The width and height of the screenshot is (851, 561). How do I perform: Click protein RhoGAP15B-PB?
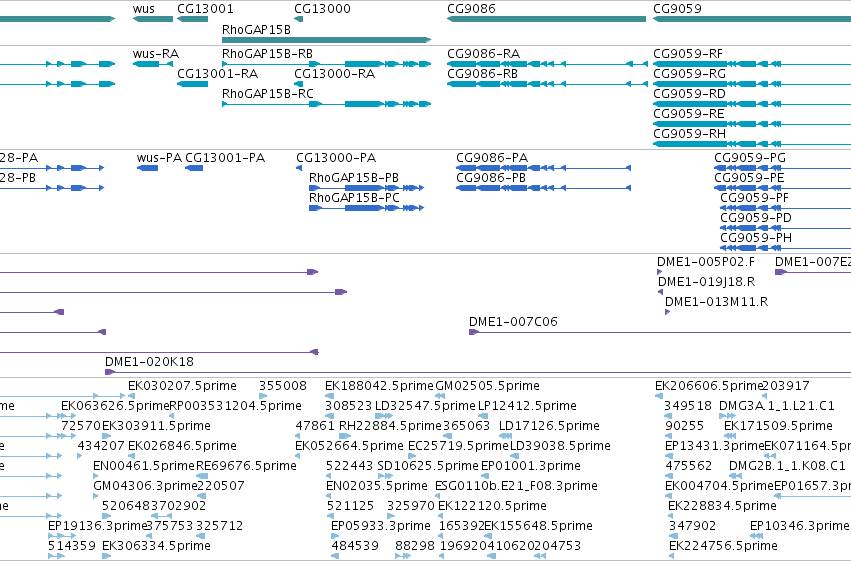pos(354,178)
